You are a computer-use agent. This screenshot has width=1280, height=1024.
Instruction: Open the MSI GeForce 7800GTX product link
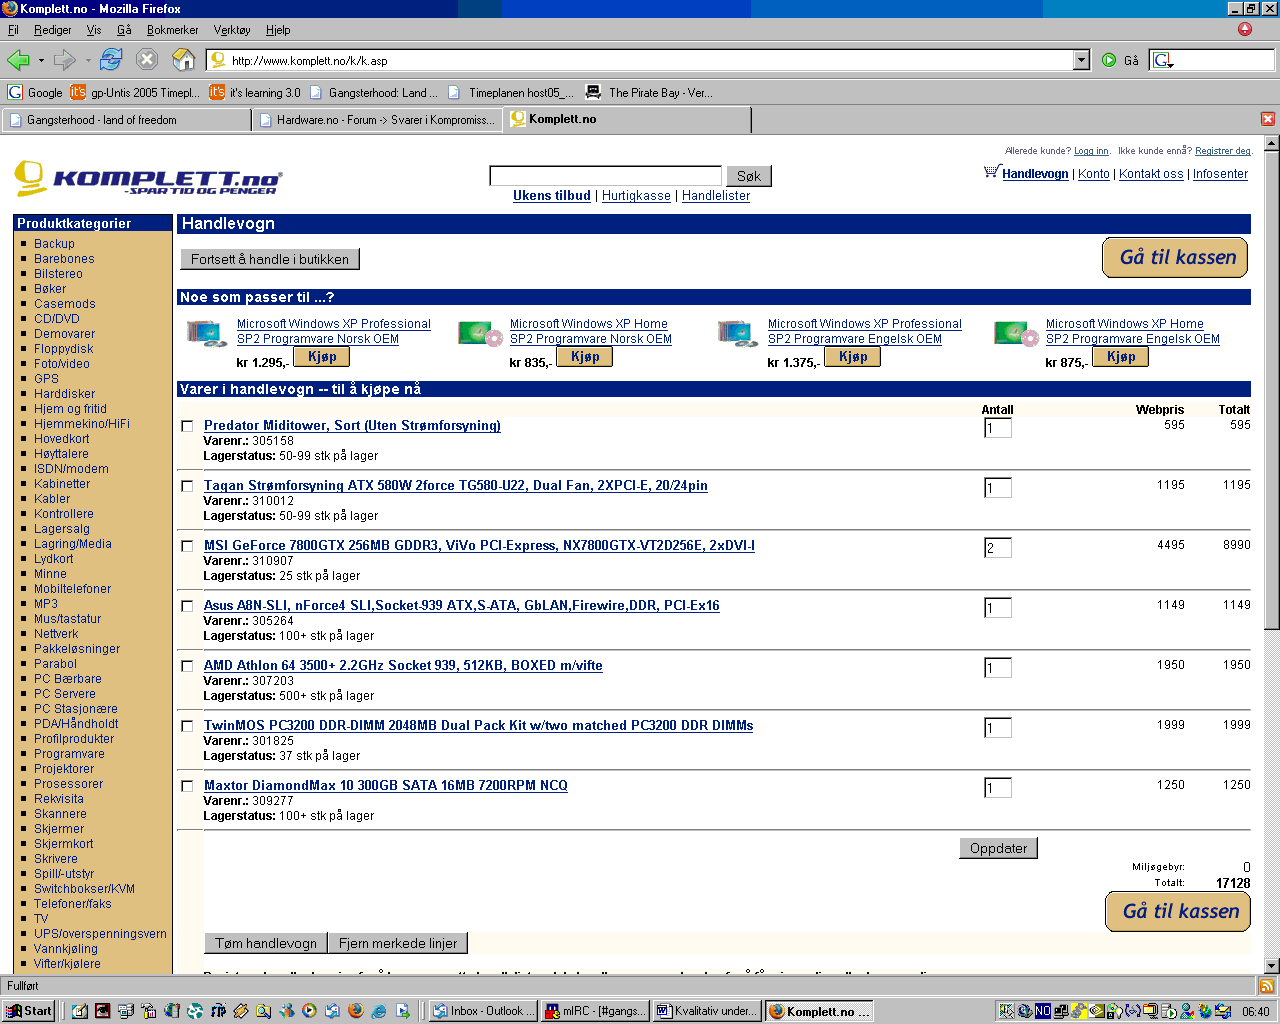click(x=479, y=545)
